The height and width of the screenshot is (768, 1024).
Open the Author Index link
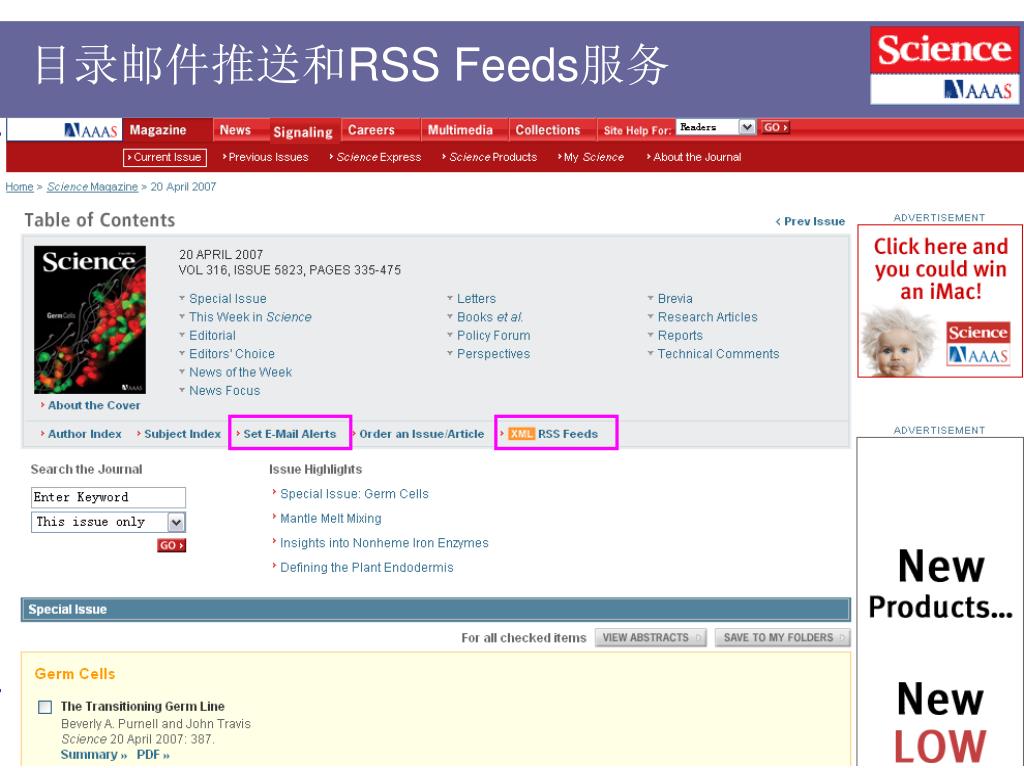[x=84, y=434]
